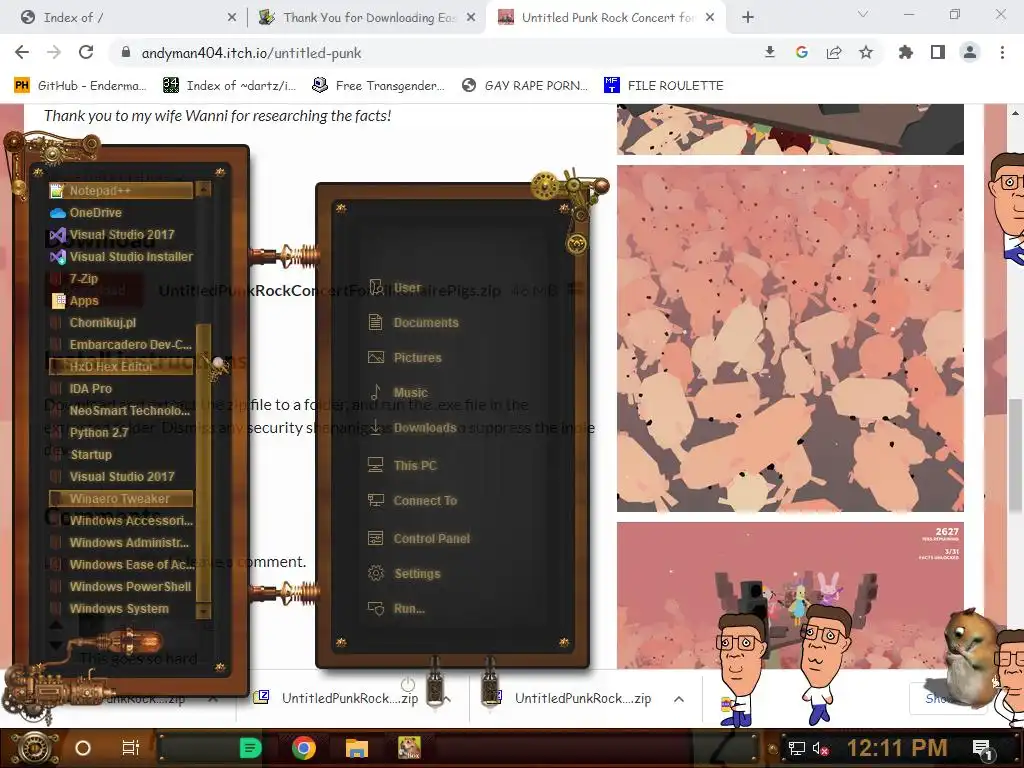Open Chrome from the taskbar

pos(304,748)
